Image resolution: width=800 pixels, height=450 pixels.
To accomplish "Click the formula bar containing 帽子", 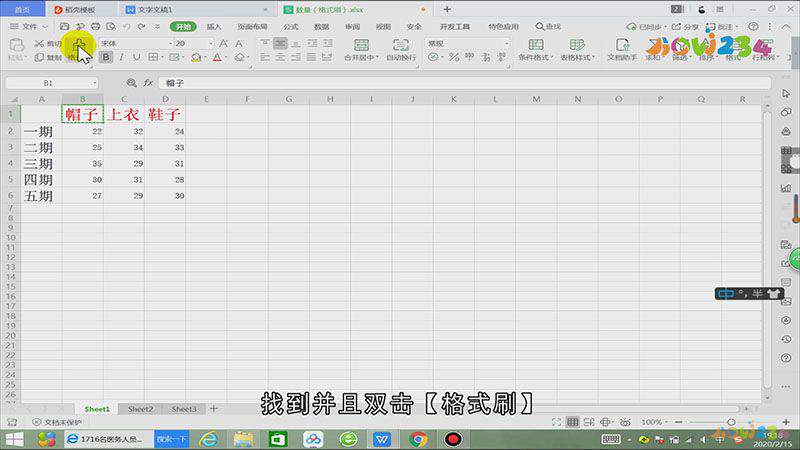I will point(464,83).
